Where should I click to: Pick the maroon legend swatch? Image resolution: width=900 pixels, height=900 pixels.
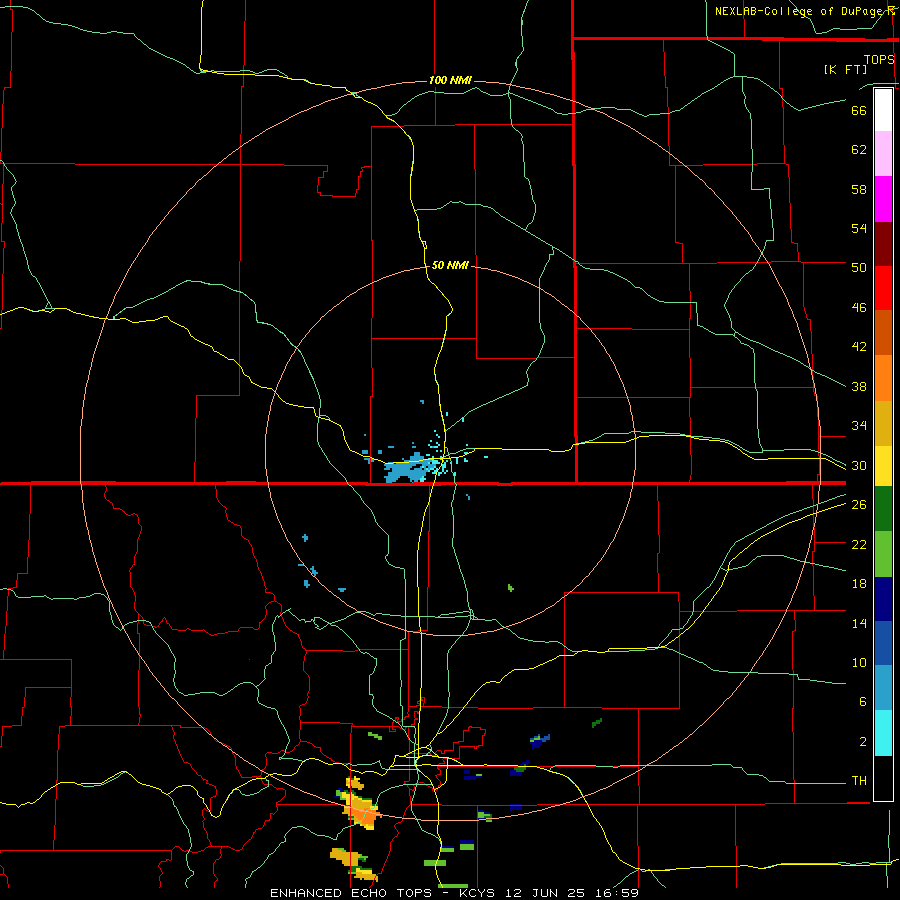click(x=883, y=244)
